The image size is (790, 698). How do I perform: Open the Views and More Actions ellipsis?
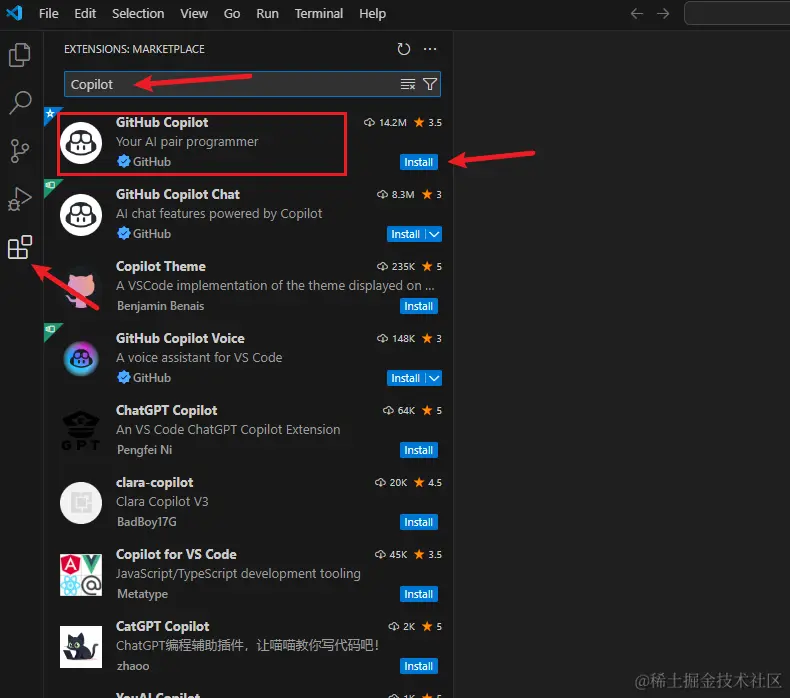pyautogui.click(x=430, y=49)
